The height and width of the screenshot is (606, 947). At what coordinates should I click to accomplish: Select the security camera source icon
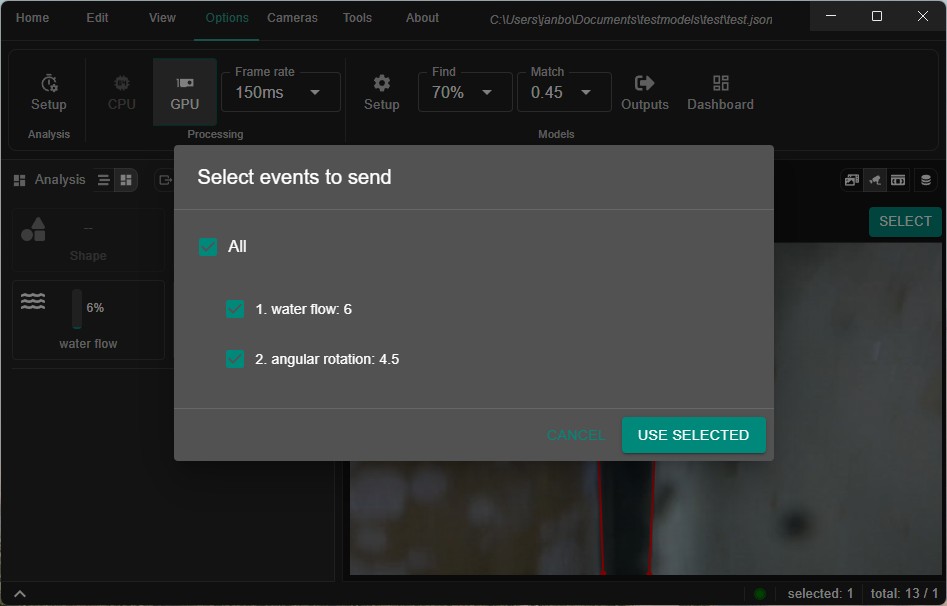coord(875,180)
